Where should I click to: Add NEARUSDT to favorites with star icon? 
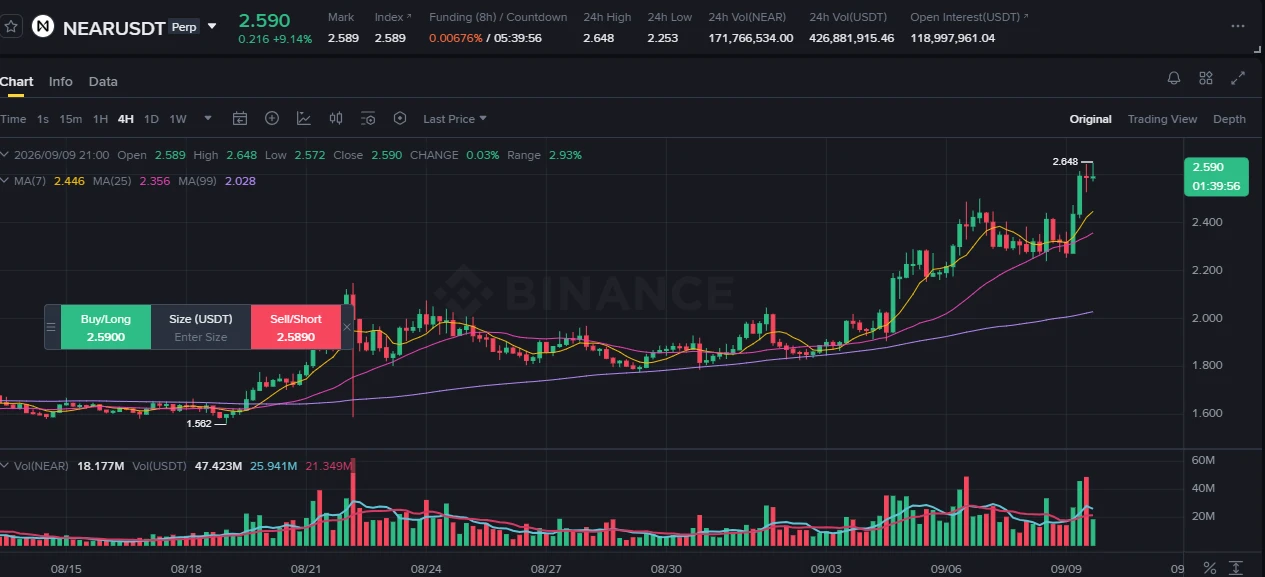[x=11, y=27]
